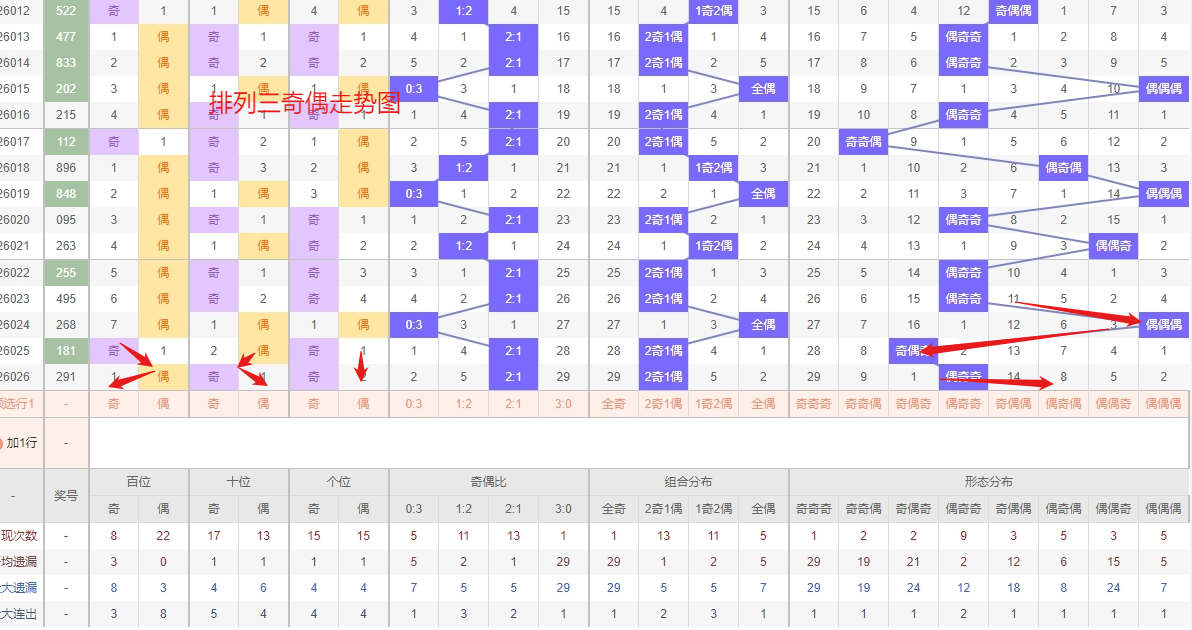This screenshot has width=1192, height=630.
Task: Click the blank input area beside 加1行
Action: (639, 442)
